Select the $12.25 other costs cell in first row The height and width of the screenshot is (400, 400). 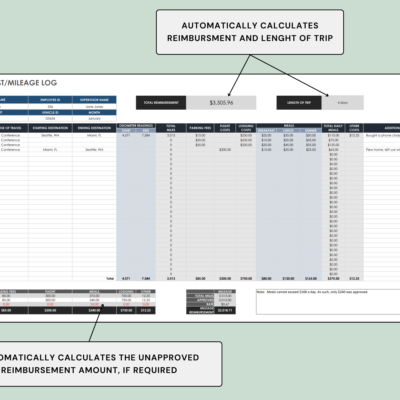coord(354,136)
